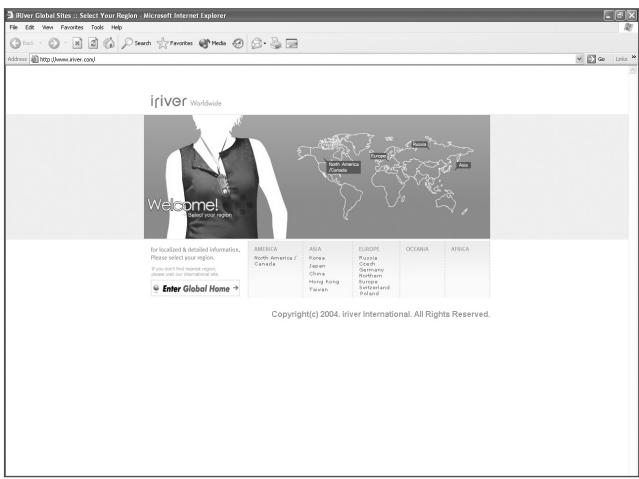
Task: Open the Czech regional site link
Action: 367,264
